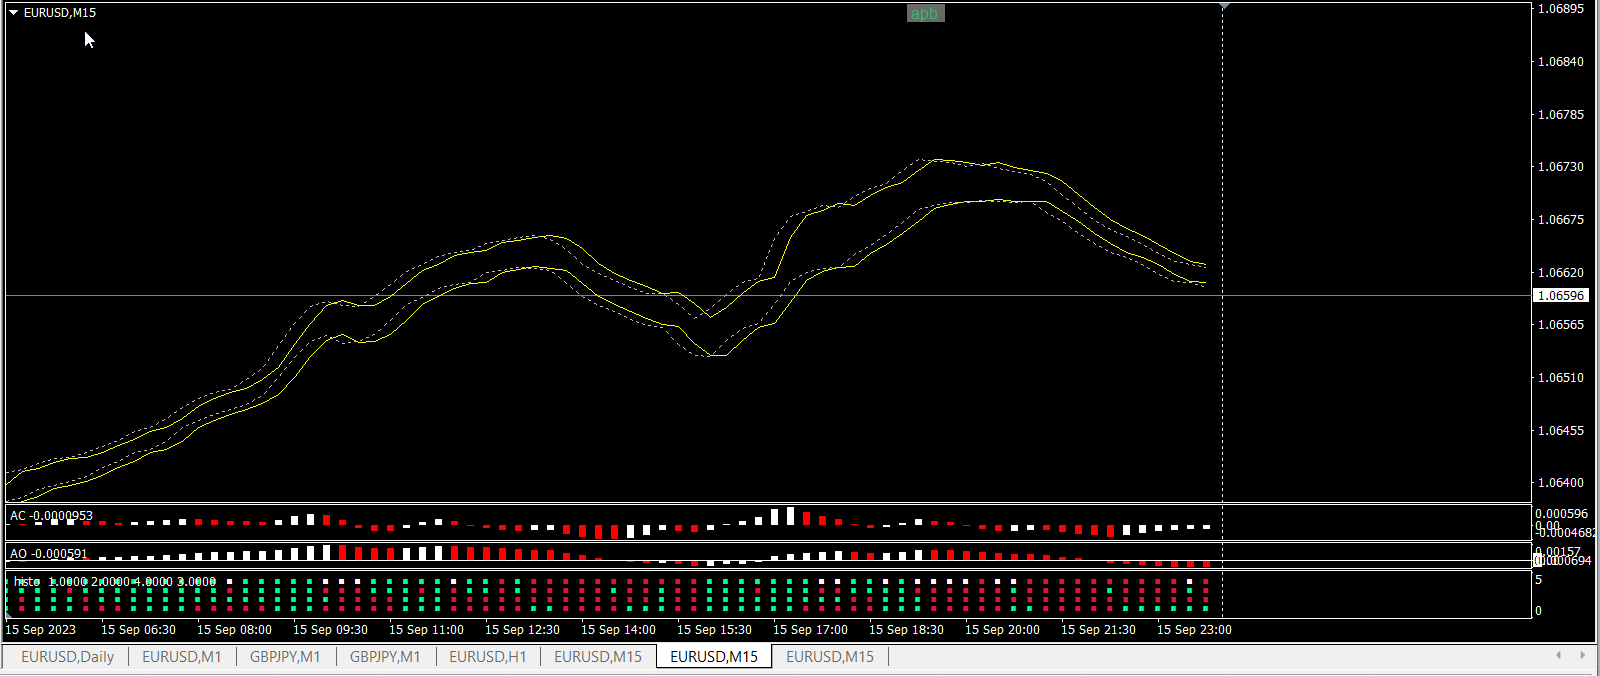Click the chart shift marker triangle

1223,6
